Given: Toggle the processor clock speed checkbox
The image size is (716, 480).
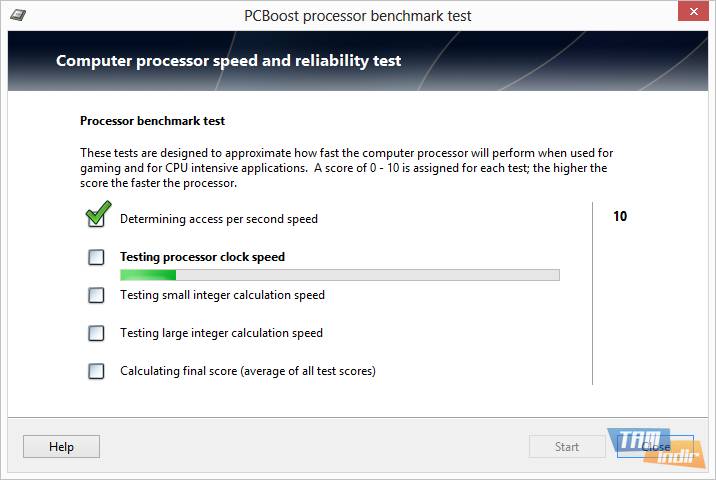Looking at the screenshot, I should pyautogui.click(x=96, y=257).
